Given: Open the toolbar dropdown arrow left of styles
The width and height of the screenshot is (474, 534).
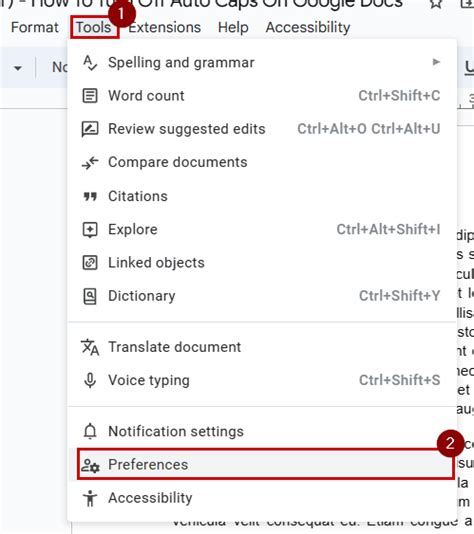Looking at the screenshot, I should [x=18, y=68].
